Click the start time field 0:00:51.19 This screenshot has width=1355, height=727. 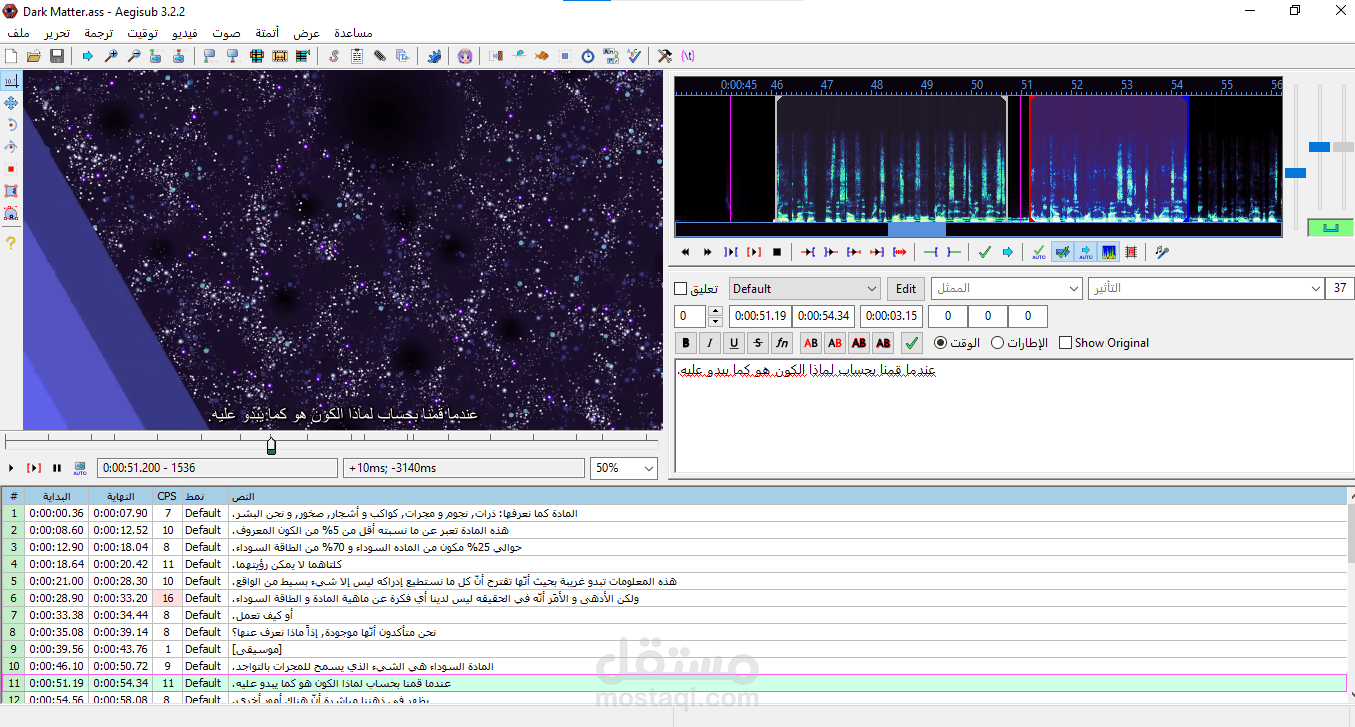(760, 317)
